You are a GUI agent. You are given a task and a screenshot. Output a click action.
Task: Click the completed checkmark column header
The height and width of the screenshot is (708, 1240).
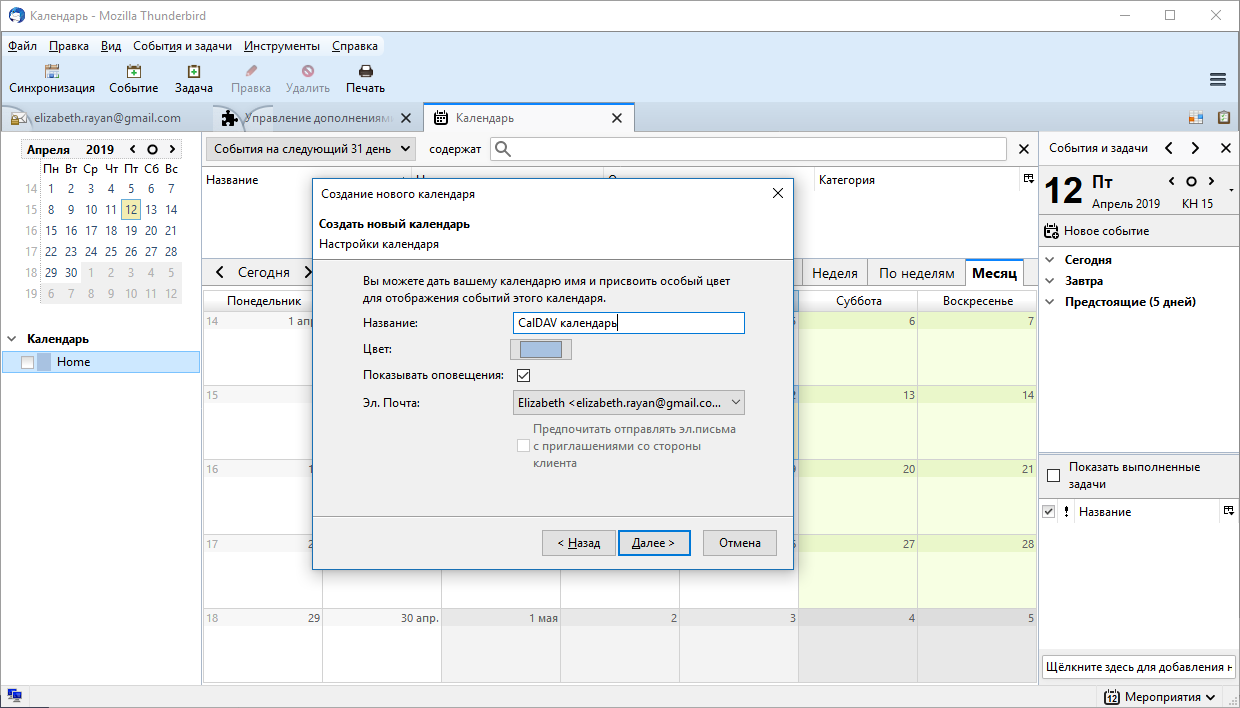point(1048,511)
